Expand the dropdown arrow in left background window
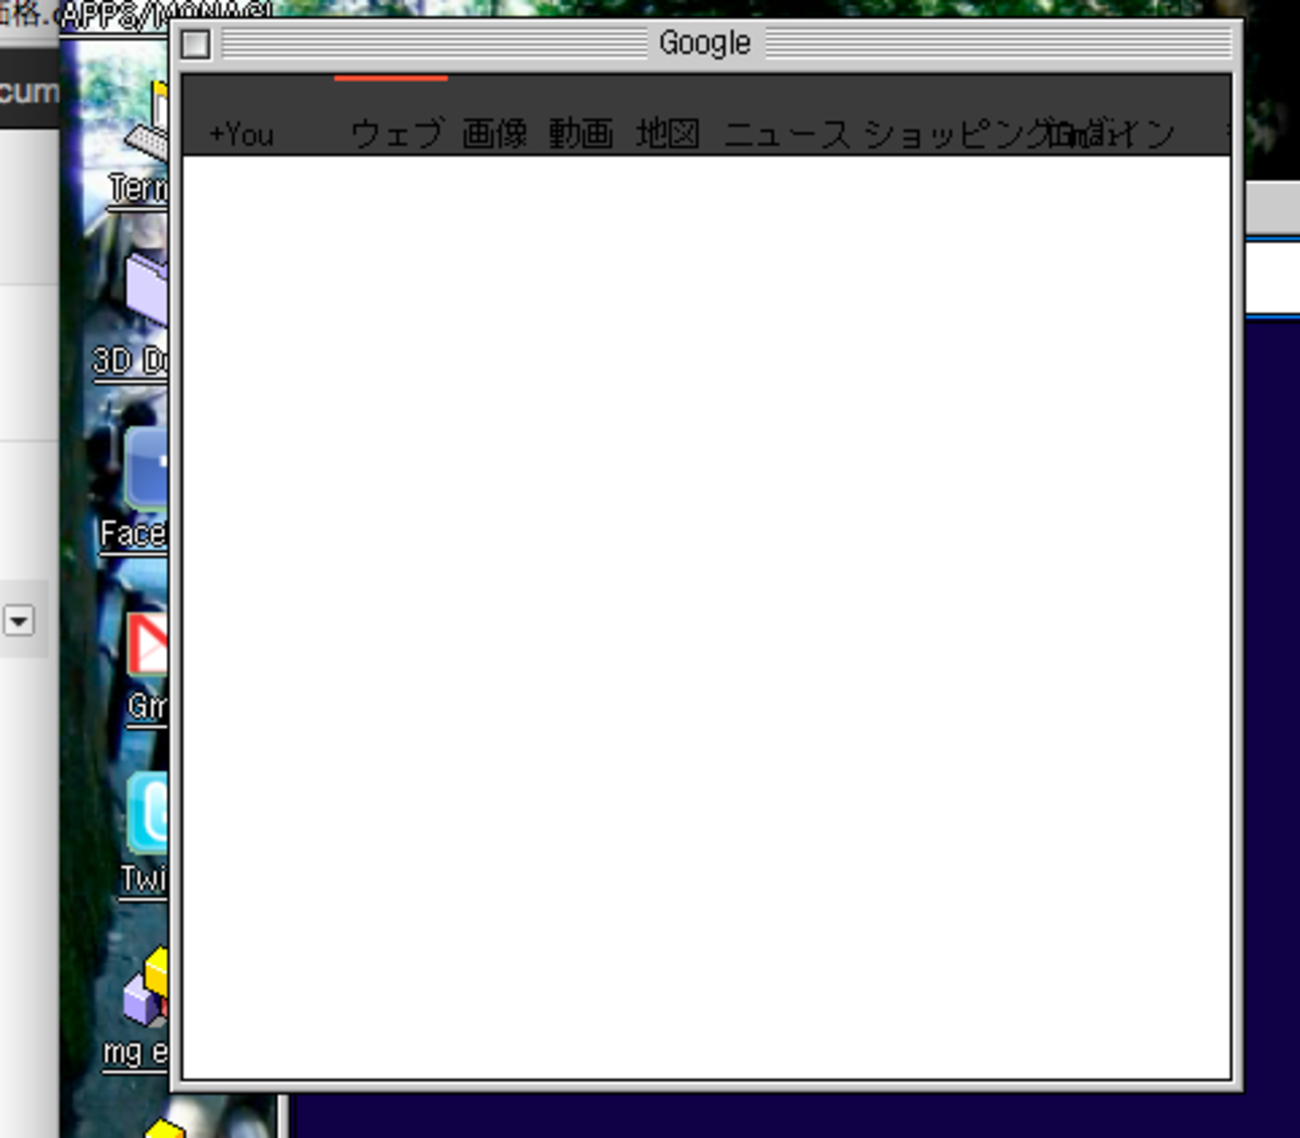1300x1138 pixels. [x=19, y=621]
